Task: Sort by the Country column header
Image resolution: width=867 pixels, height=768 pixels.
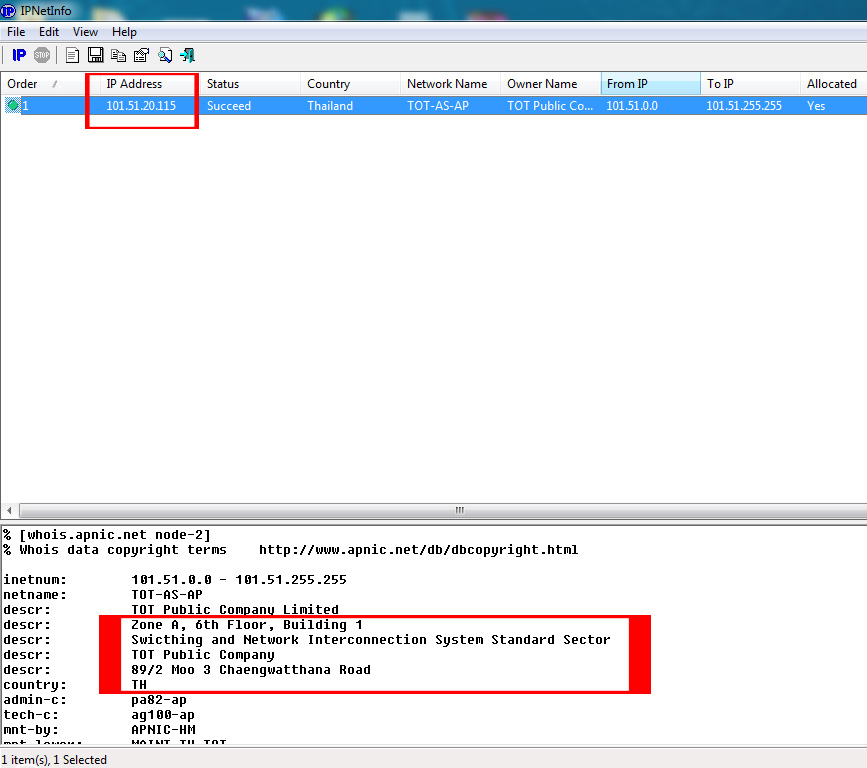Action: (x=351, y=84)
